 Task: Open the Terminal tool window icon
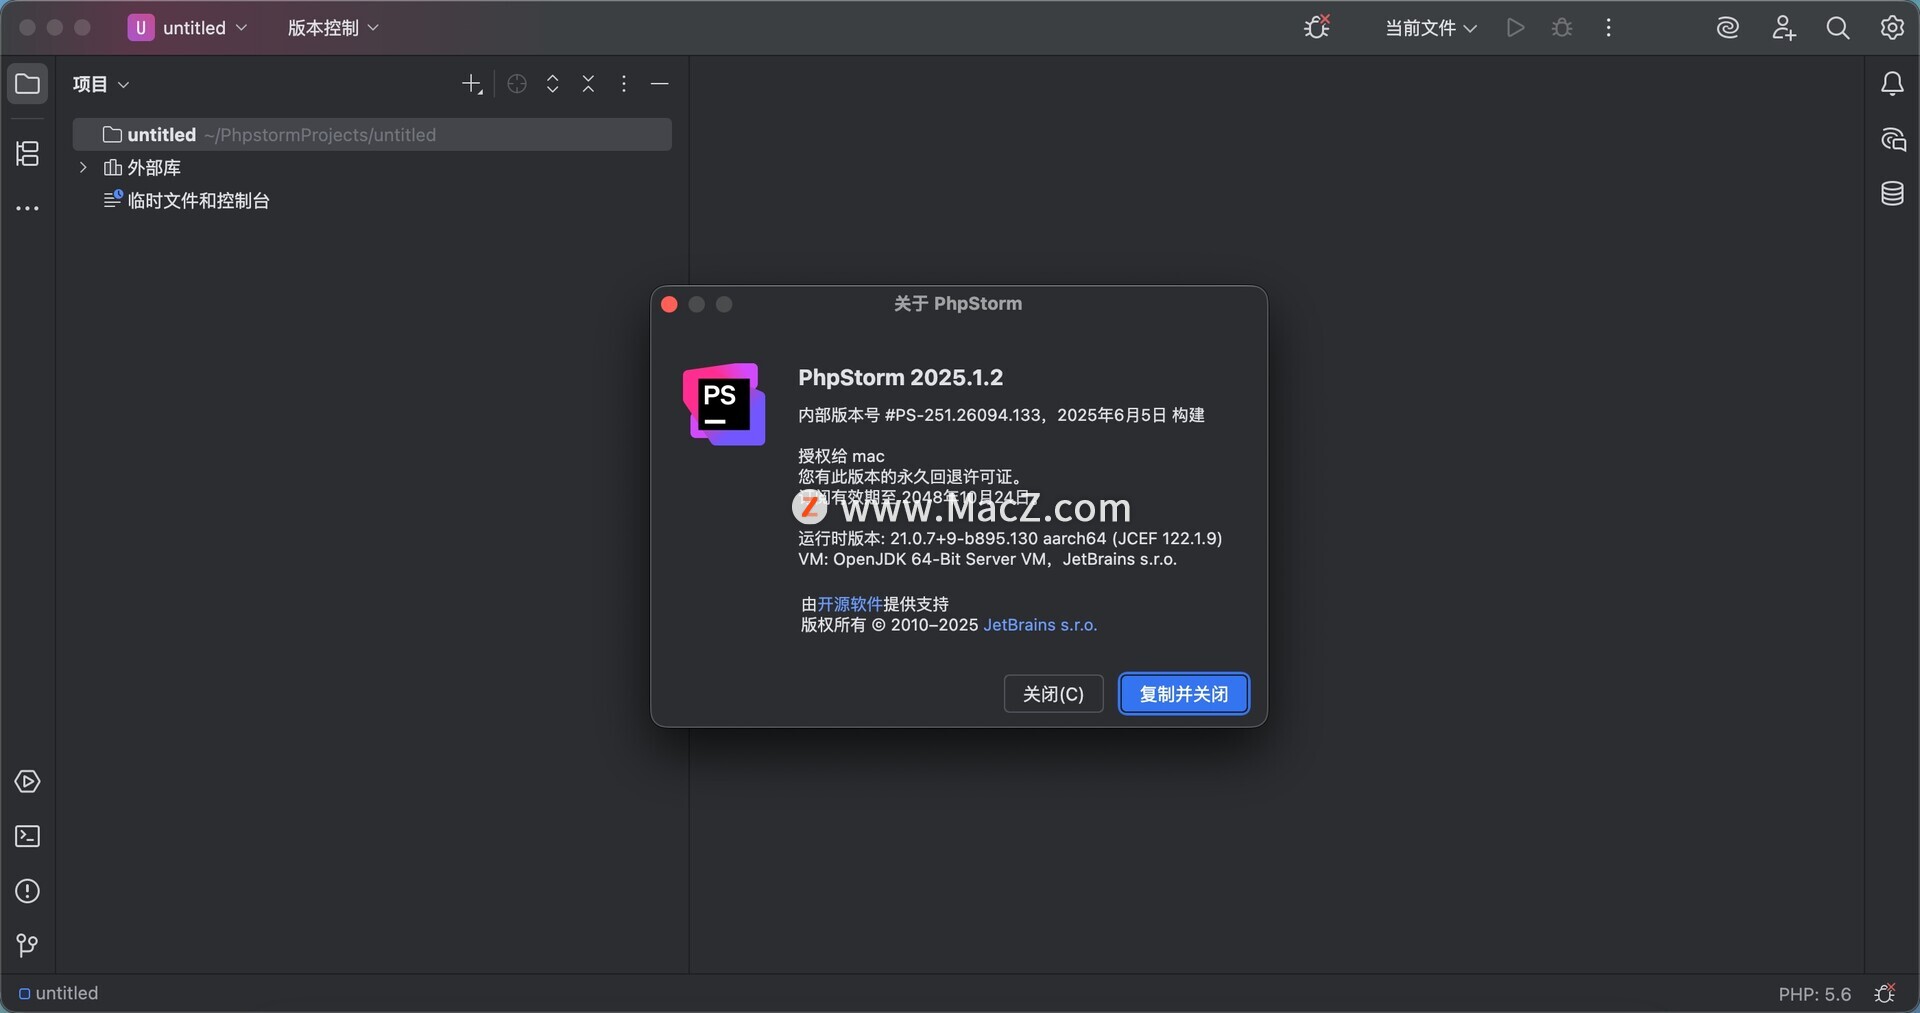point(27,836)
